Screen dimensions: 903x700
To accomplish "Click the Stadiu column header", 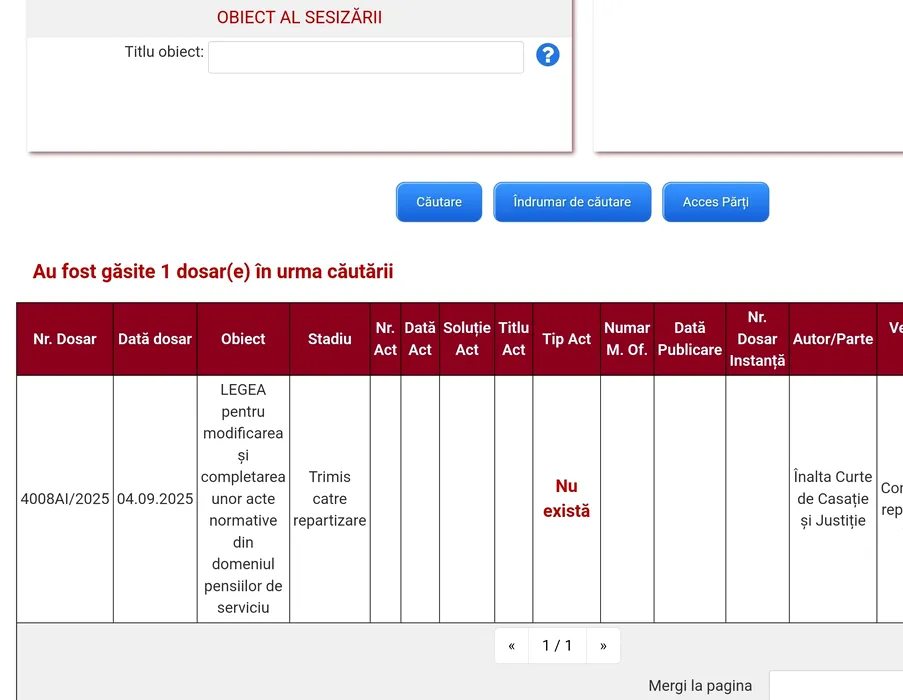I will [x=330, y=339].
